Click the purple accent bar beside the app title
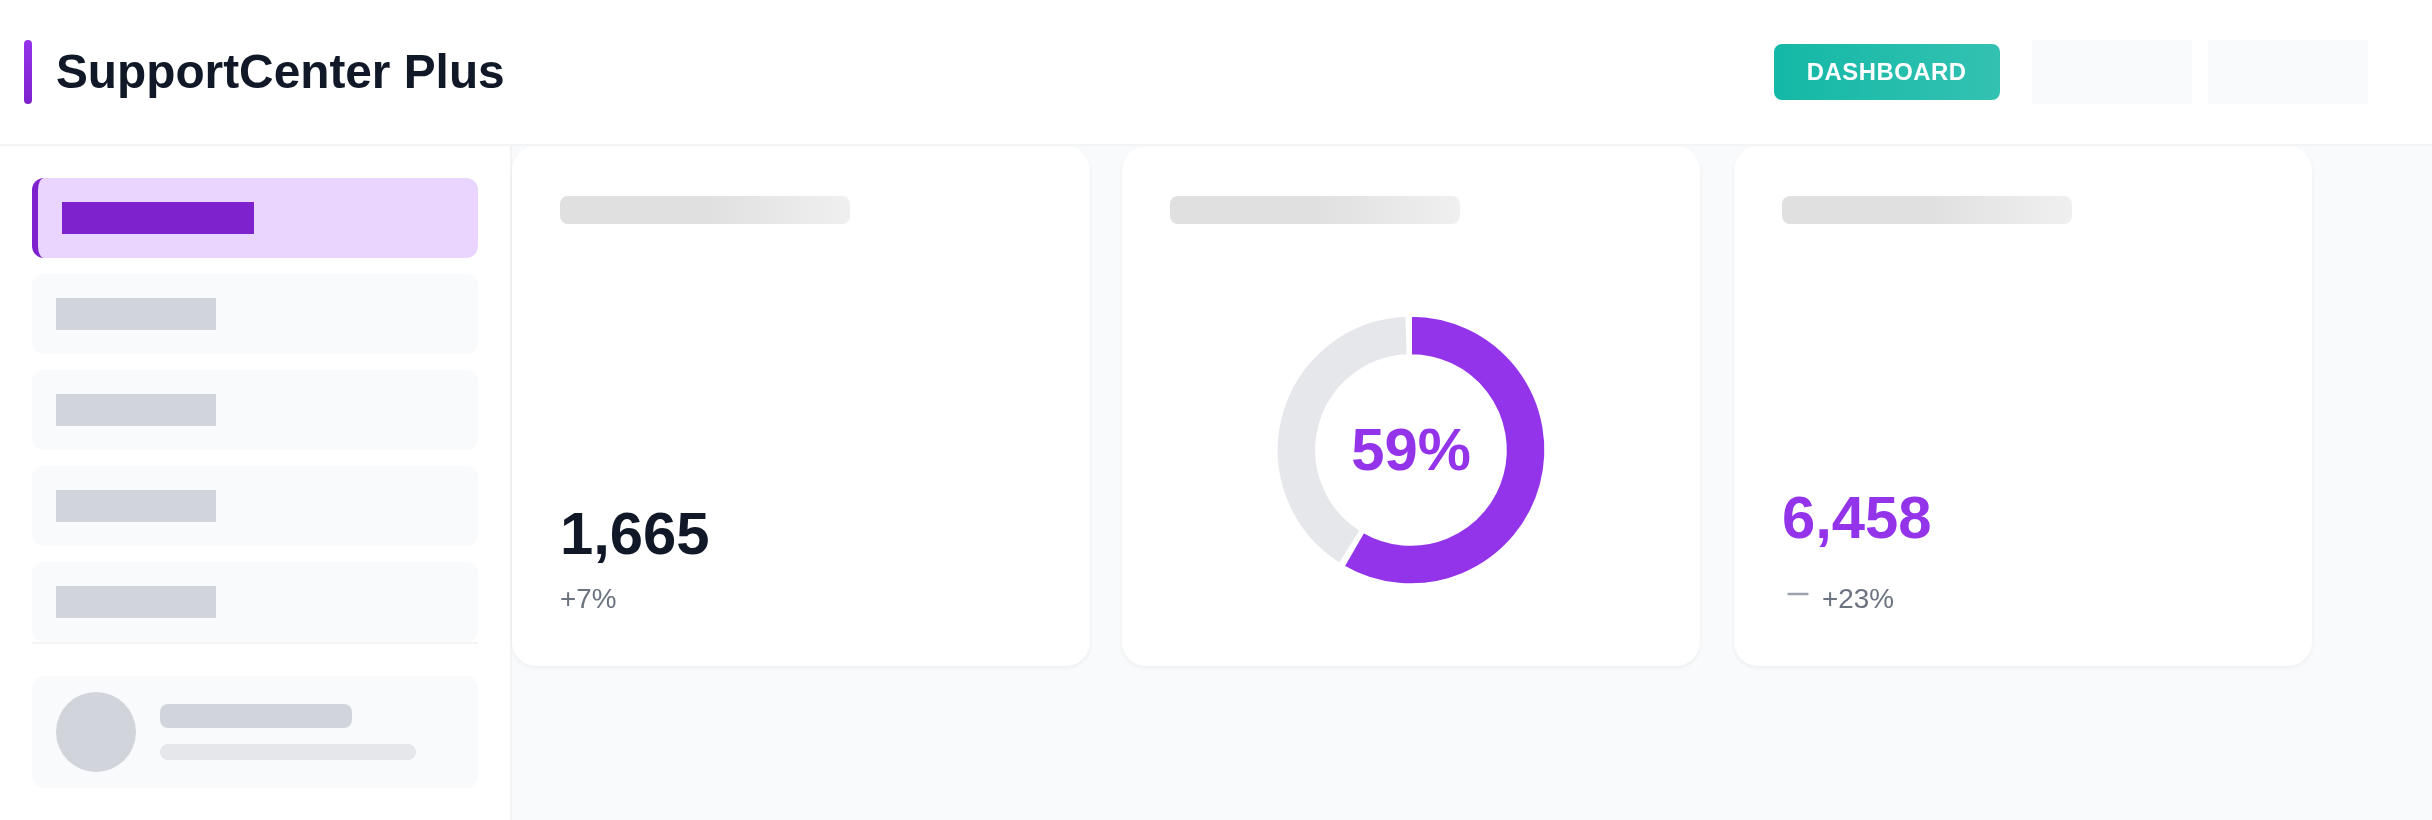Screen dimensions: 2432x820 point(28,72)
